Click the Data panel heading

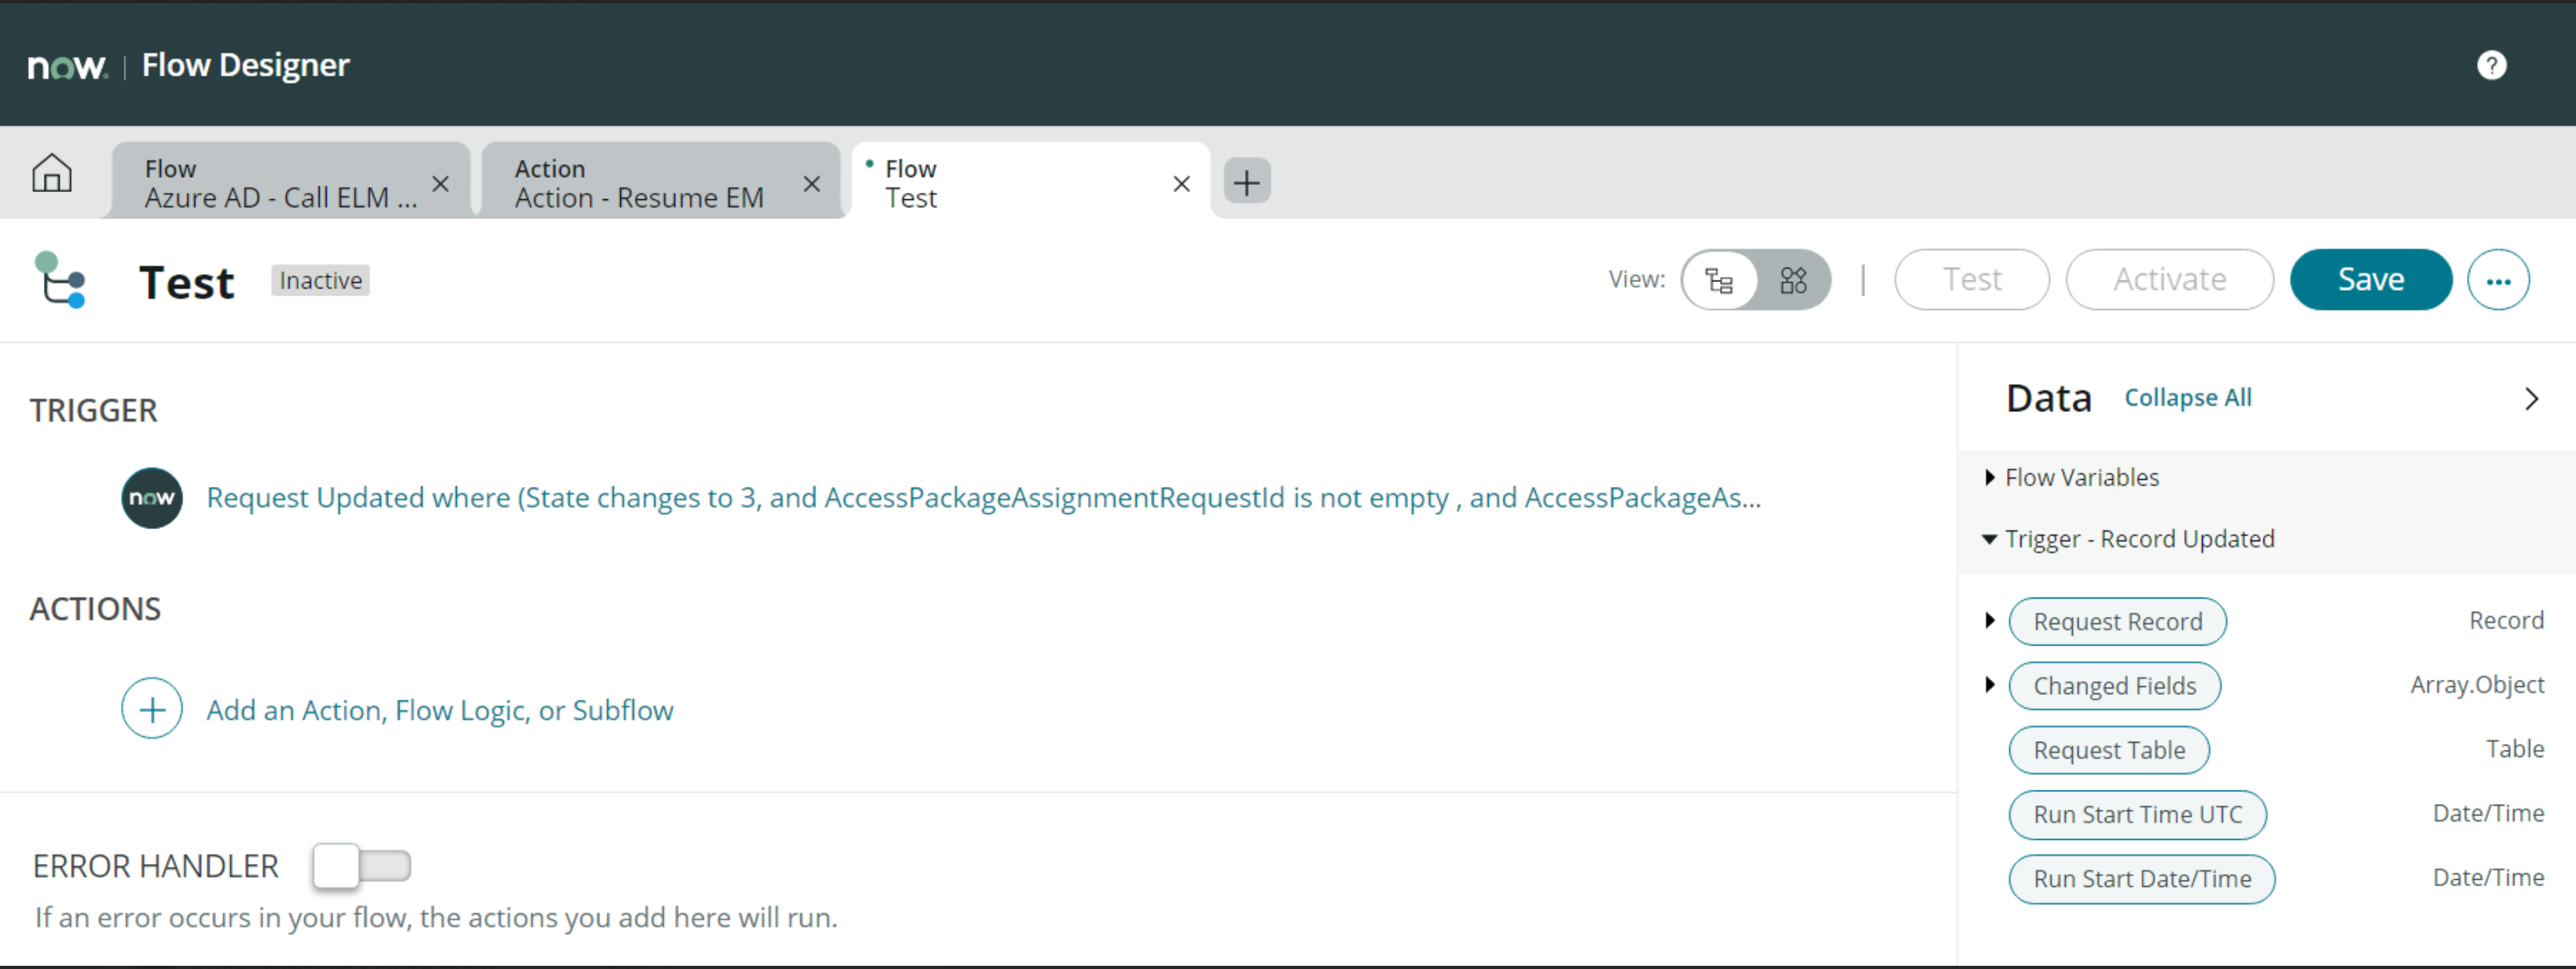[2048, 399]
